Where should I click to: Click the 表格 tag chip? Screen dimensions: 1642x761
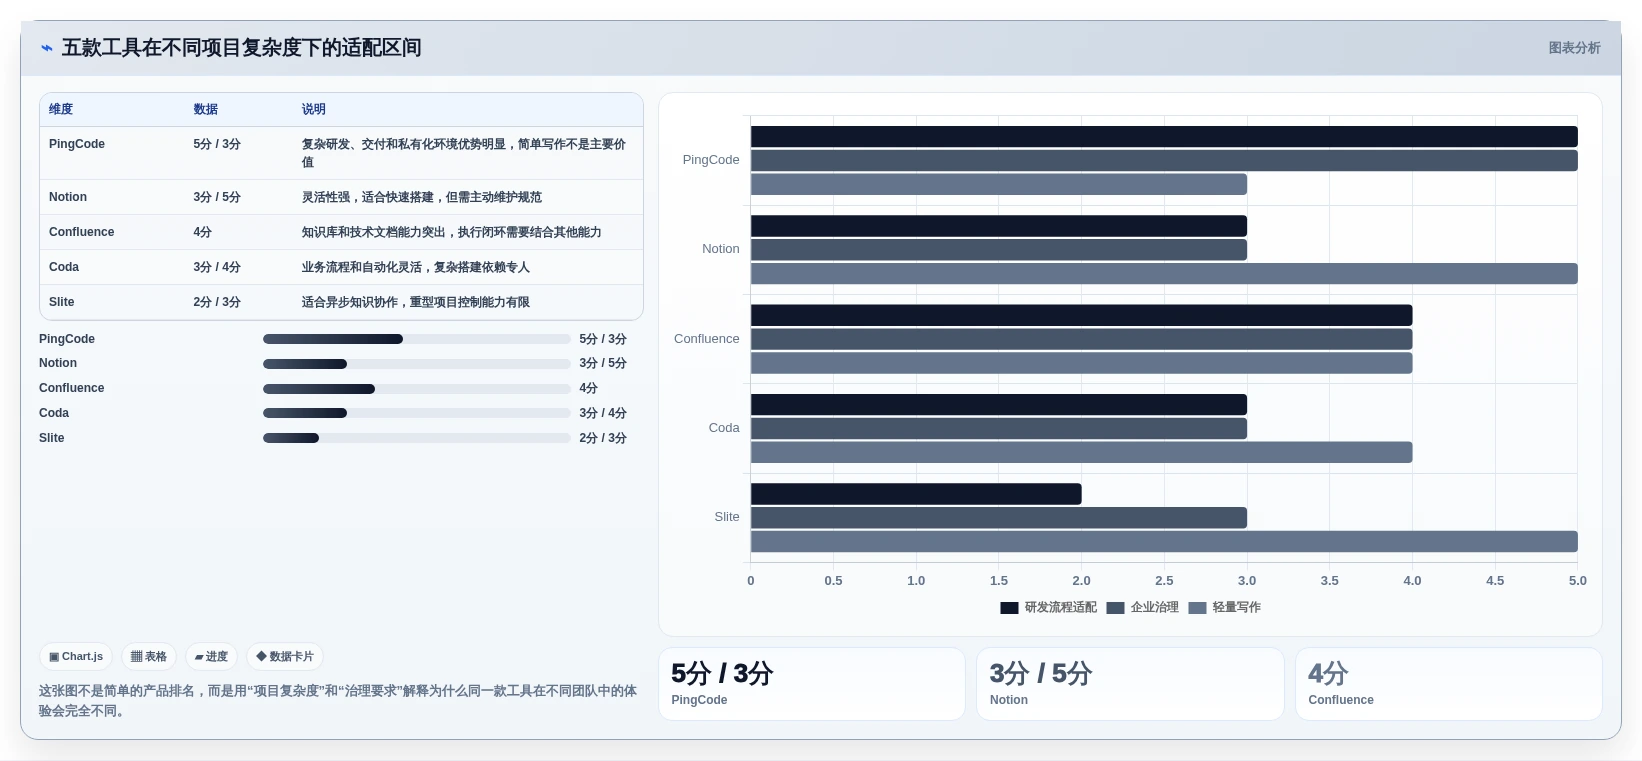(149, 657)
